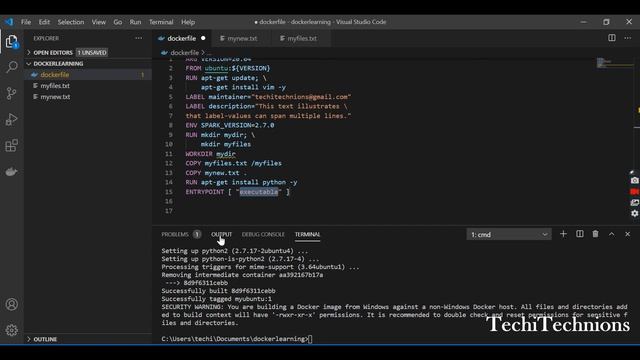This screenshot has height=360, width=640.
Task: Click the gallery icon in recorder overlay
Action: click(634, 202)
